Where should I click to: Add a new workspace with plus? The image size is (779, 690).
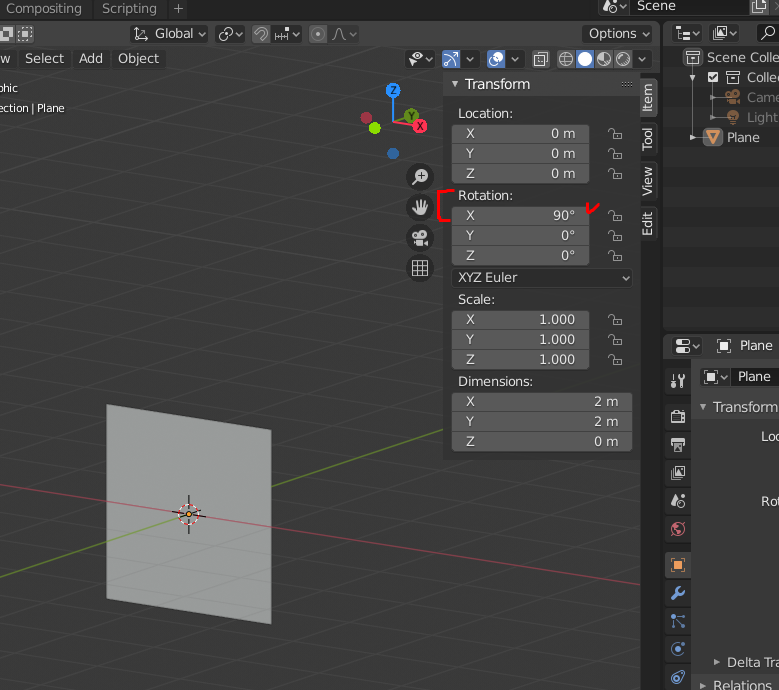click(x=178, y=8)
